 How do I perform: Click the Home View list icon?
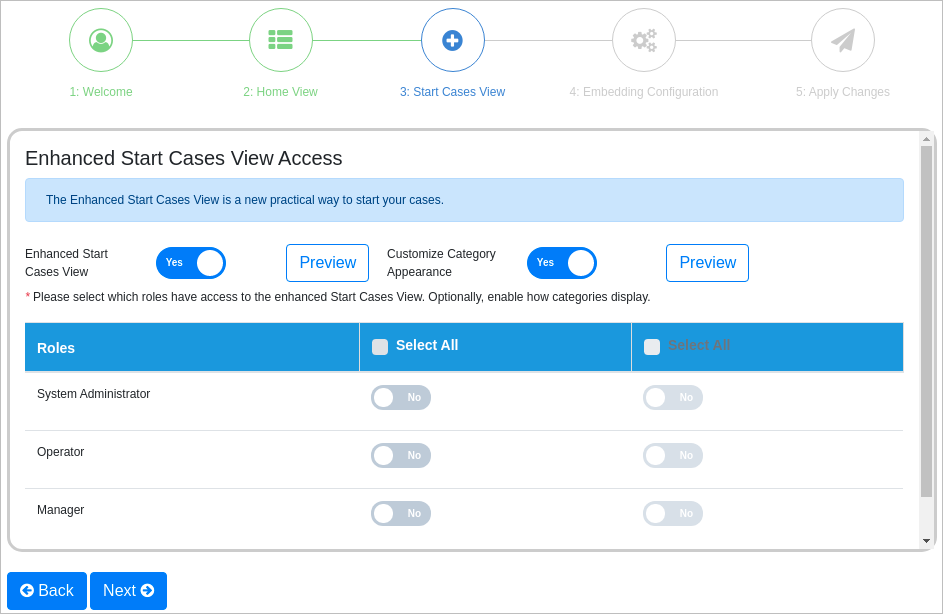pos(281,40)
